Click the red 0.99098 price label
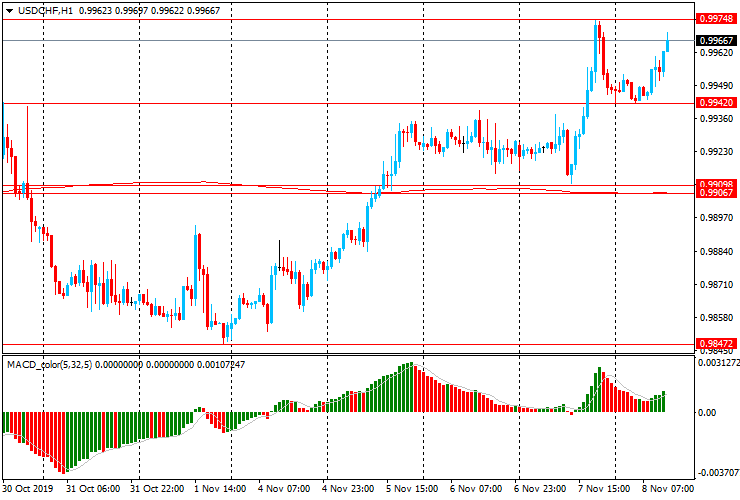This screenshot has height=500, width=740. pyautogui.click(x=714, y=185)
